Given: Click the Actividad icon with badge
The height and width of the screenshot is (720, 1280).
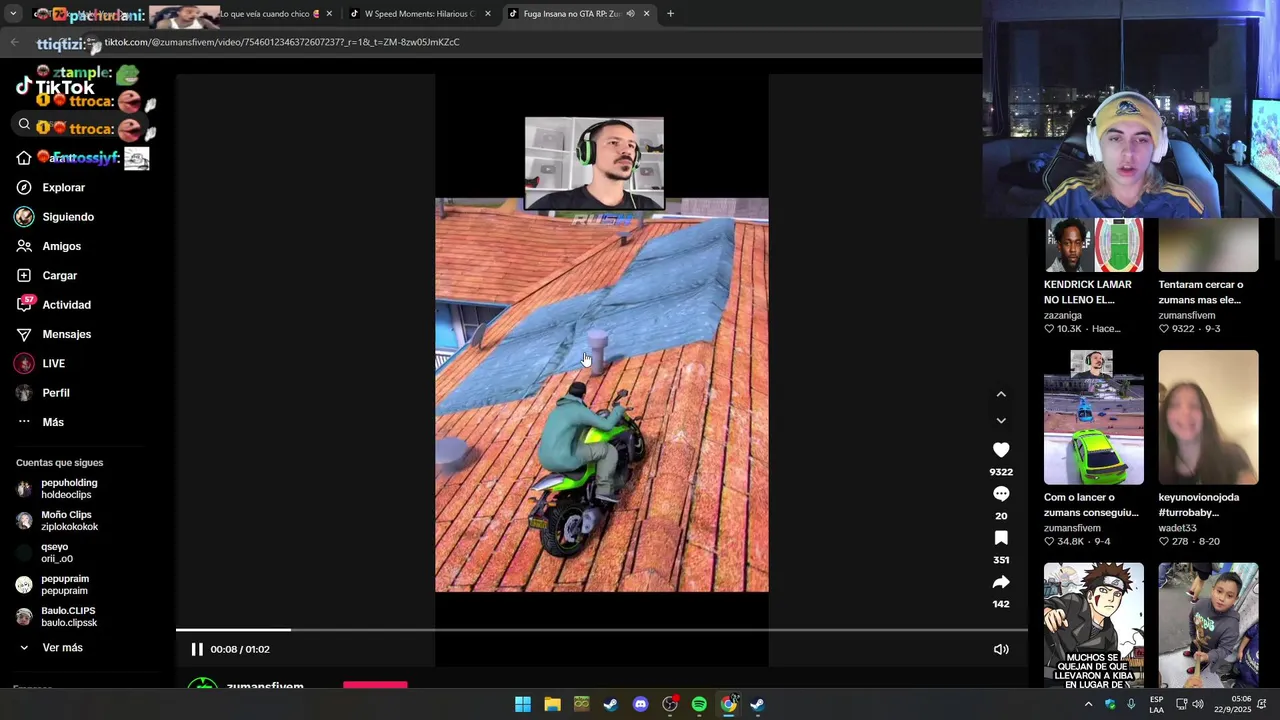Looking at the screenshot, I should point(24,305).
